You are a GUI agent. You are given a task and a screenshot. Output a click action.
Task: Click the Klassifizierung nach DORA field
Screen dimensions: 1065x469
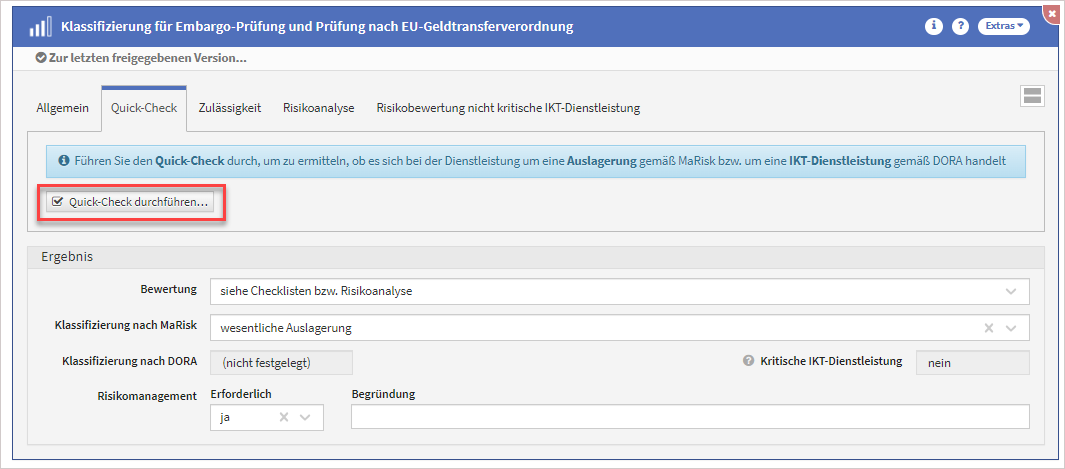[x=281, y=362]
